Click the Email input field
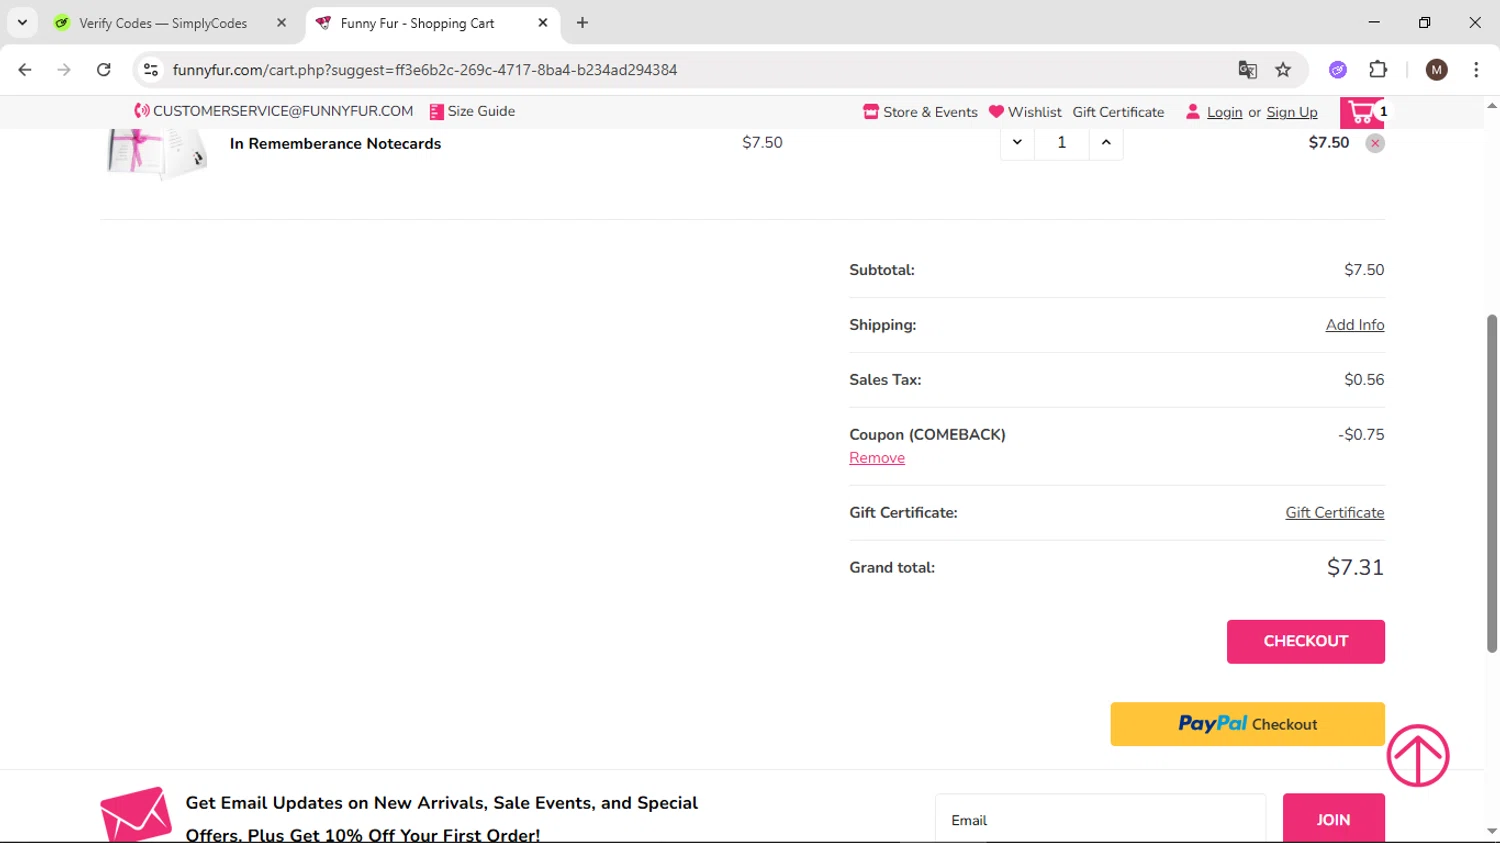The width and height of the screenshot is (1500, 843). point(1100,819)
